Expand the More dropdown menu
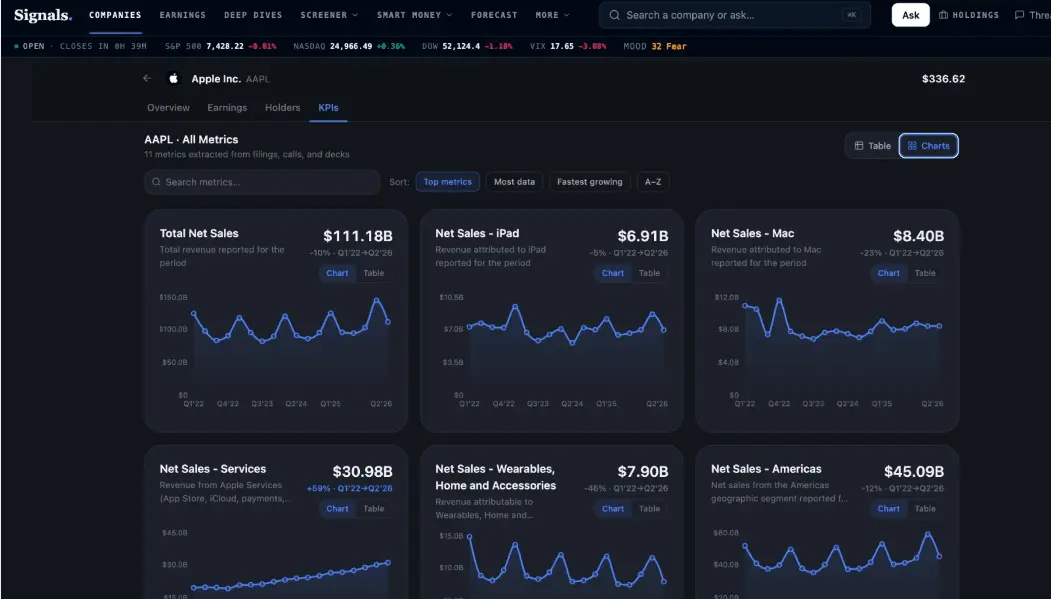Image resolution: width=1051 pixels, height=599 pixels. coord(552,15)
